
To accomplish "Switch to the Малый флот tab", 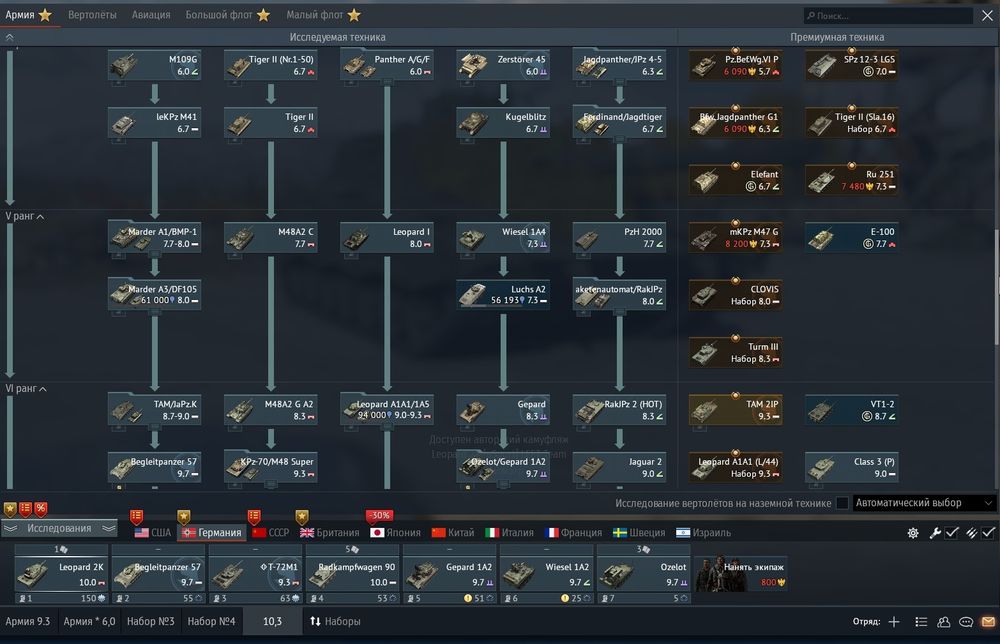I will (324, 15).
